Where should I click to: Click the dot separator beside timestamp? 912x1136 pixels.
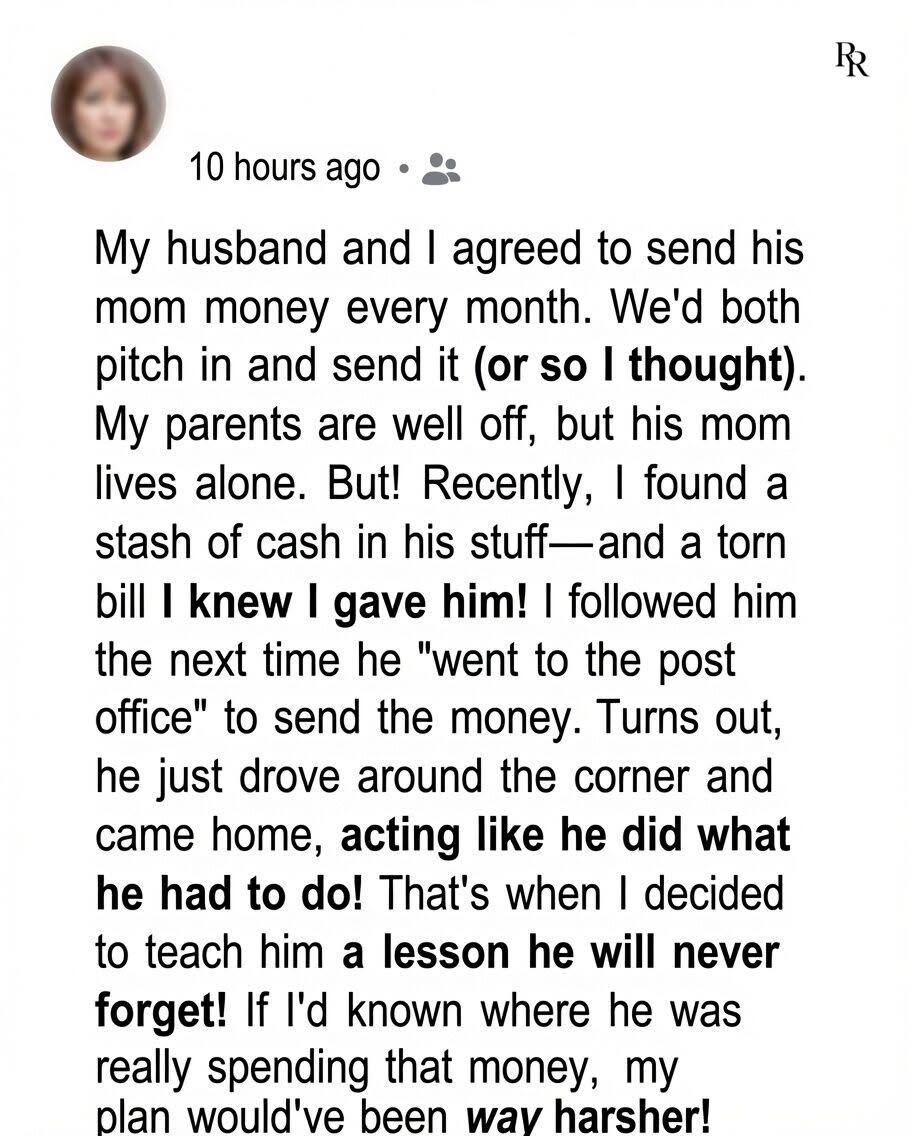coord(403,170)
